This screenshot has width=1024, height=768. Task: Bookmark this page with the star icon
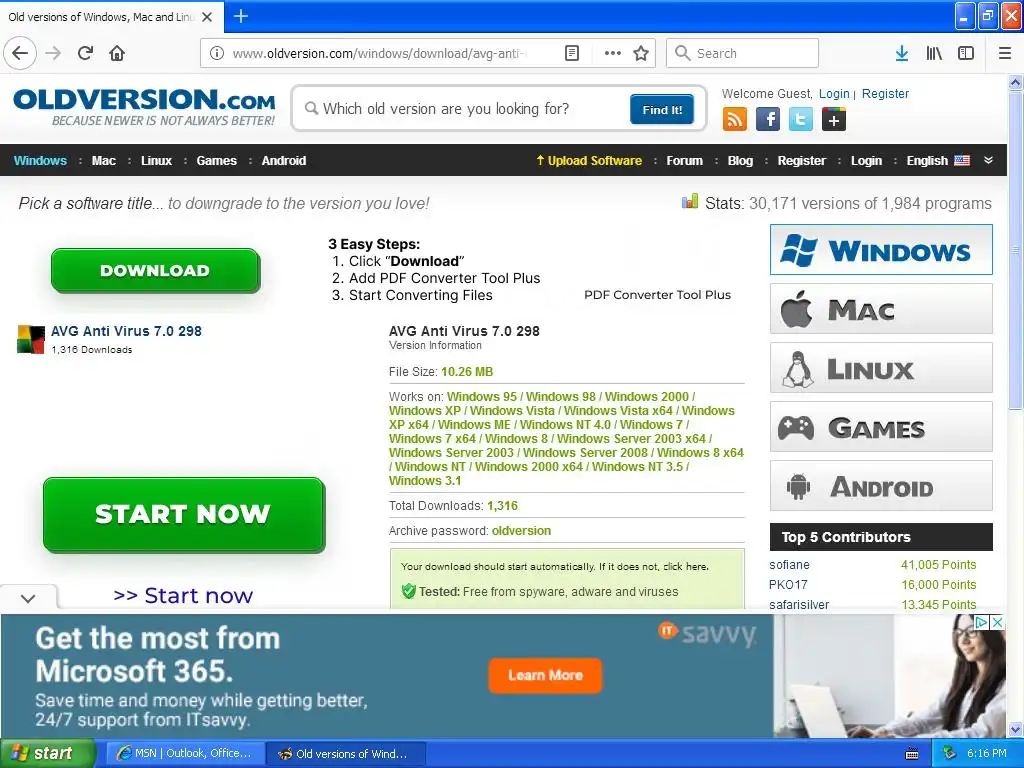tap(641, 53)
